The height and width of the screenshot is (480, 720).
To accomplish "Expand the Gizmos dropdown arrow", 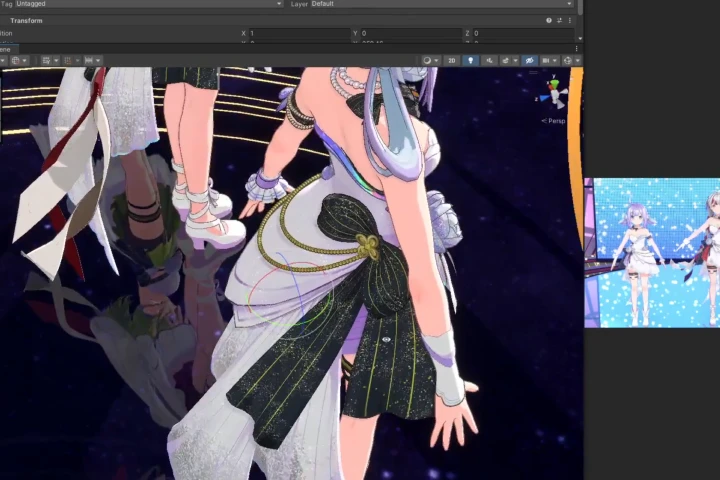I will click(577, 61).
